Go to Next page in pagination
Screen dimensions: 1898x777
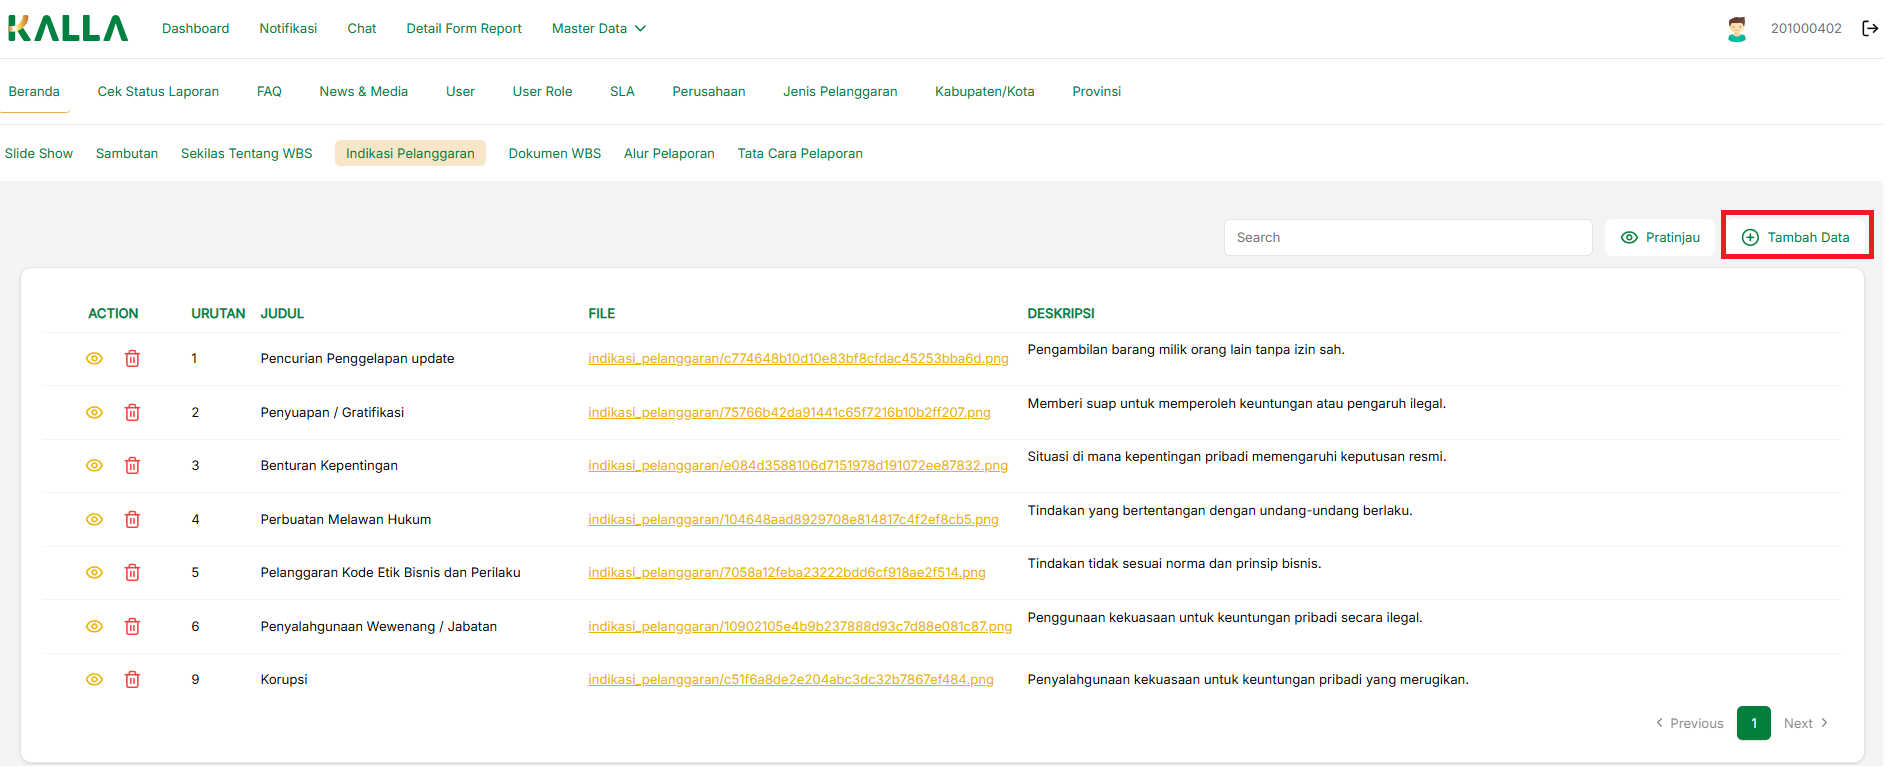coord(1805,724)
